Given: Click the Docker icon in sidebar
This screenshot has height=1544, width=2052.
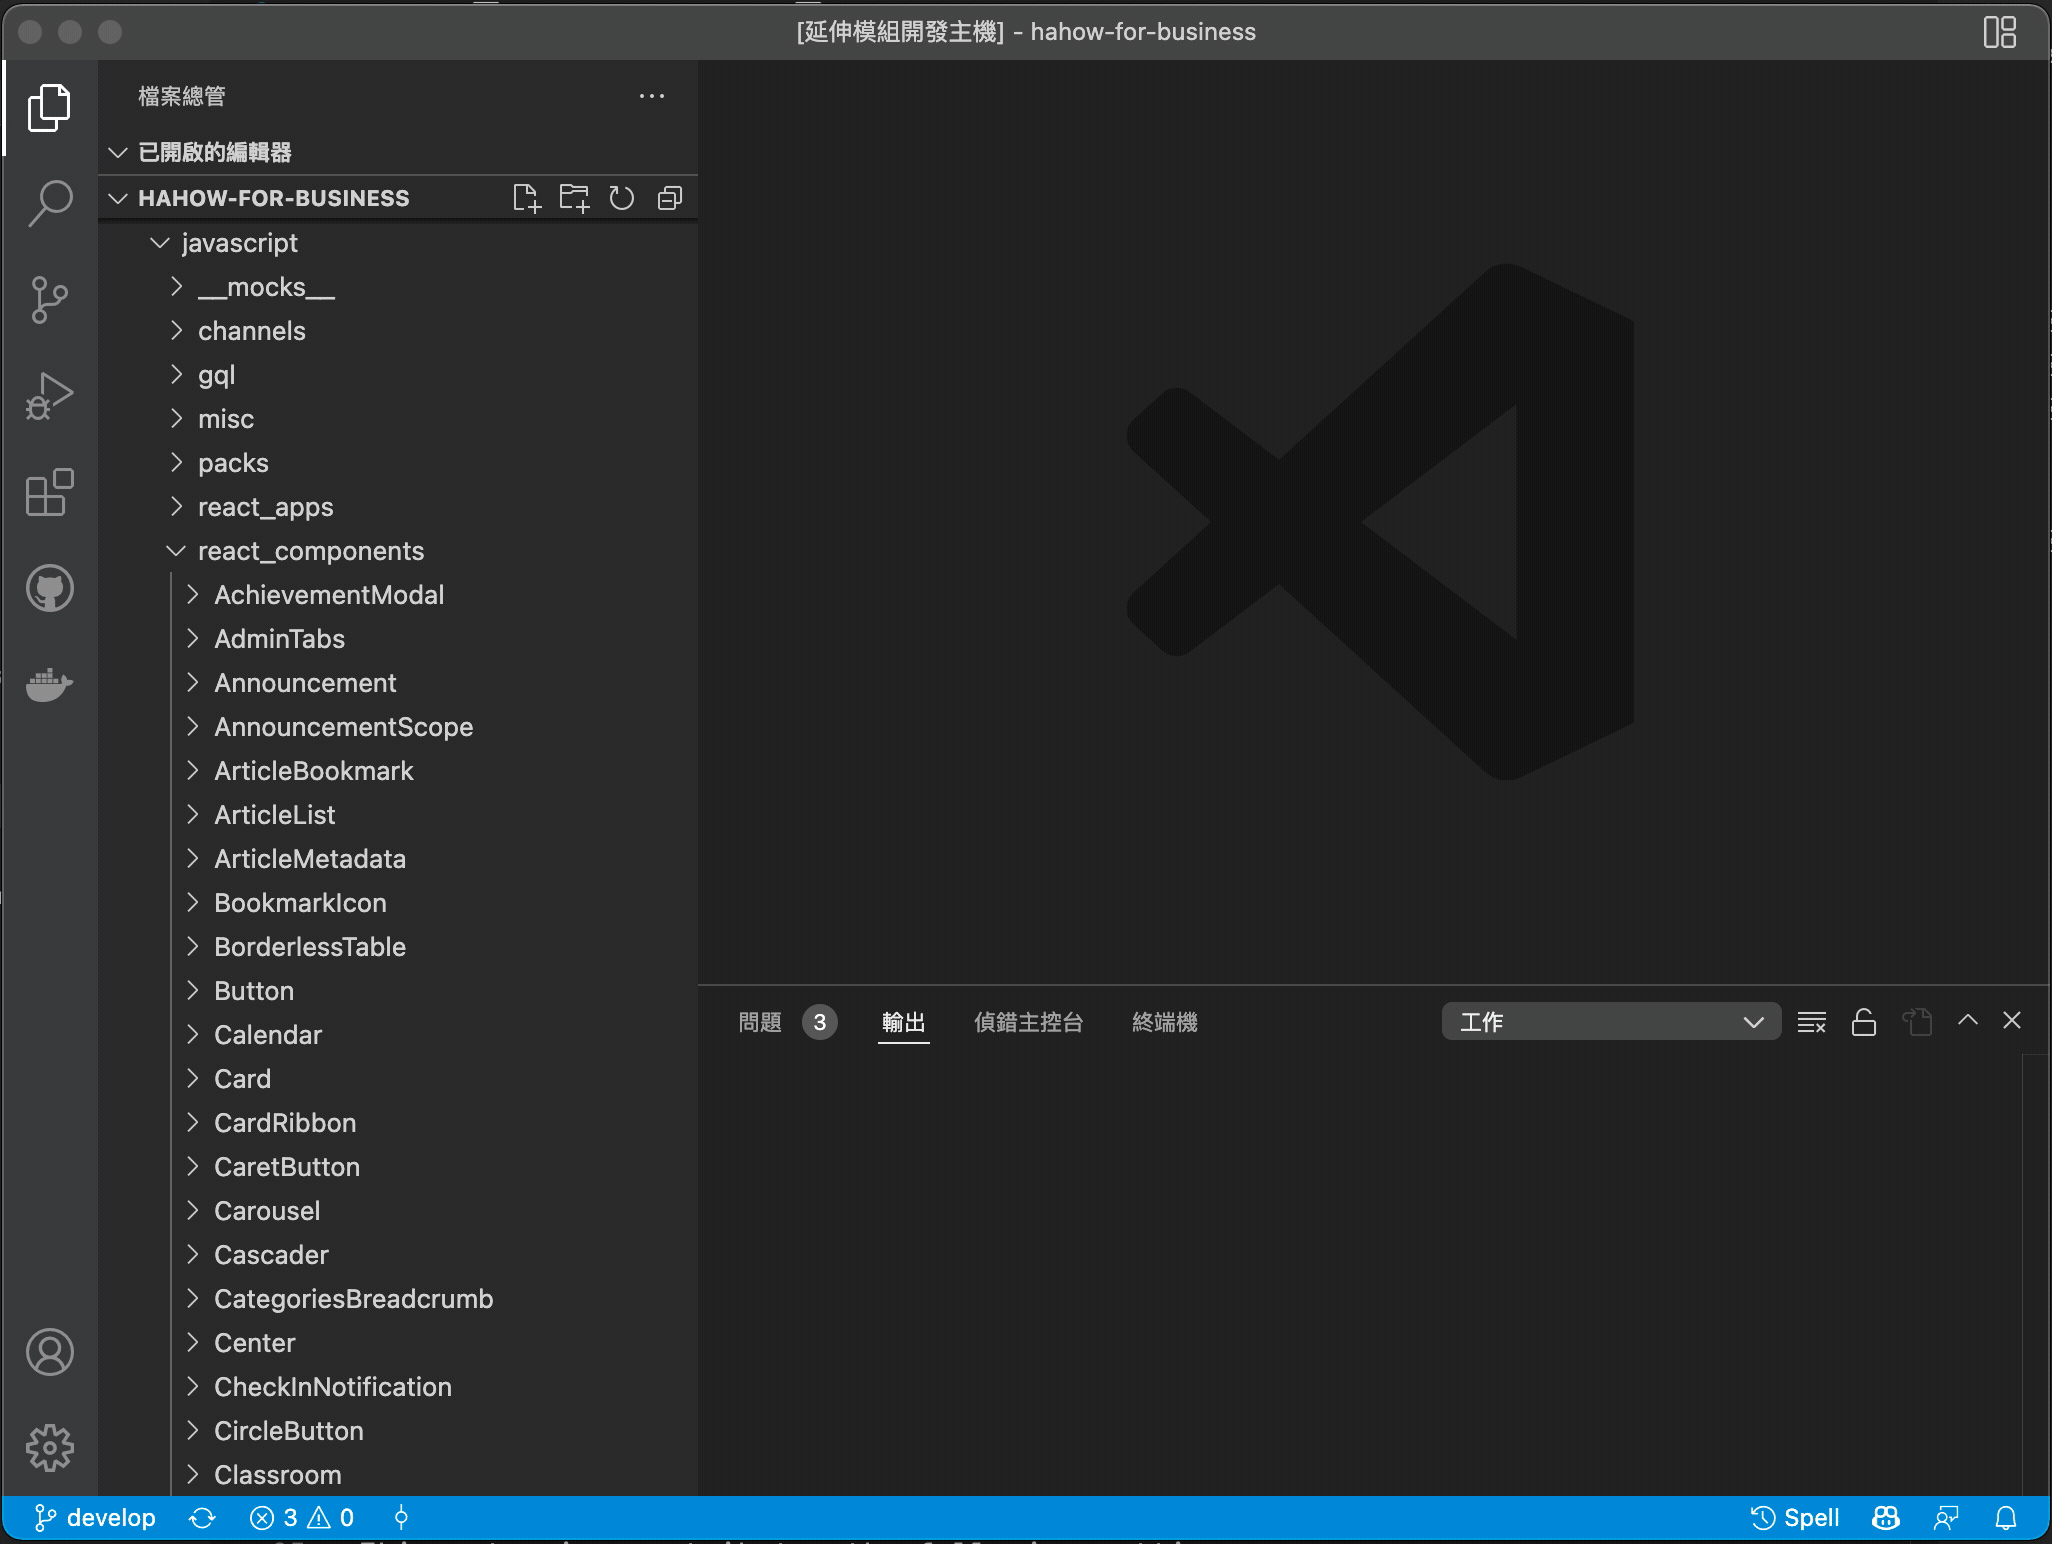Looking at the screenshot, I should coord(50,683).
